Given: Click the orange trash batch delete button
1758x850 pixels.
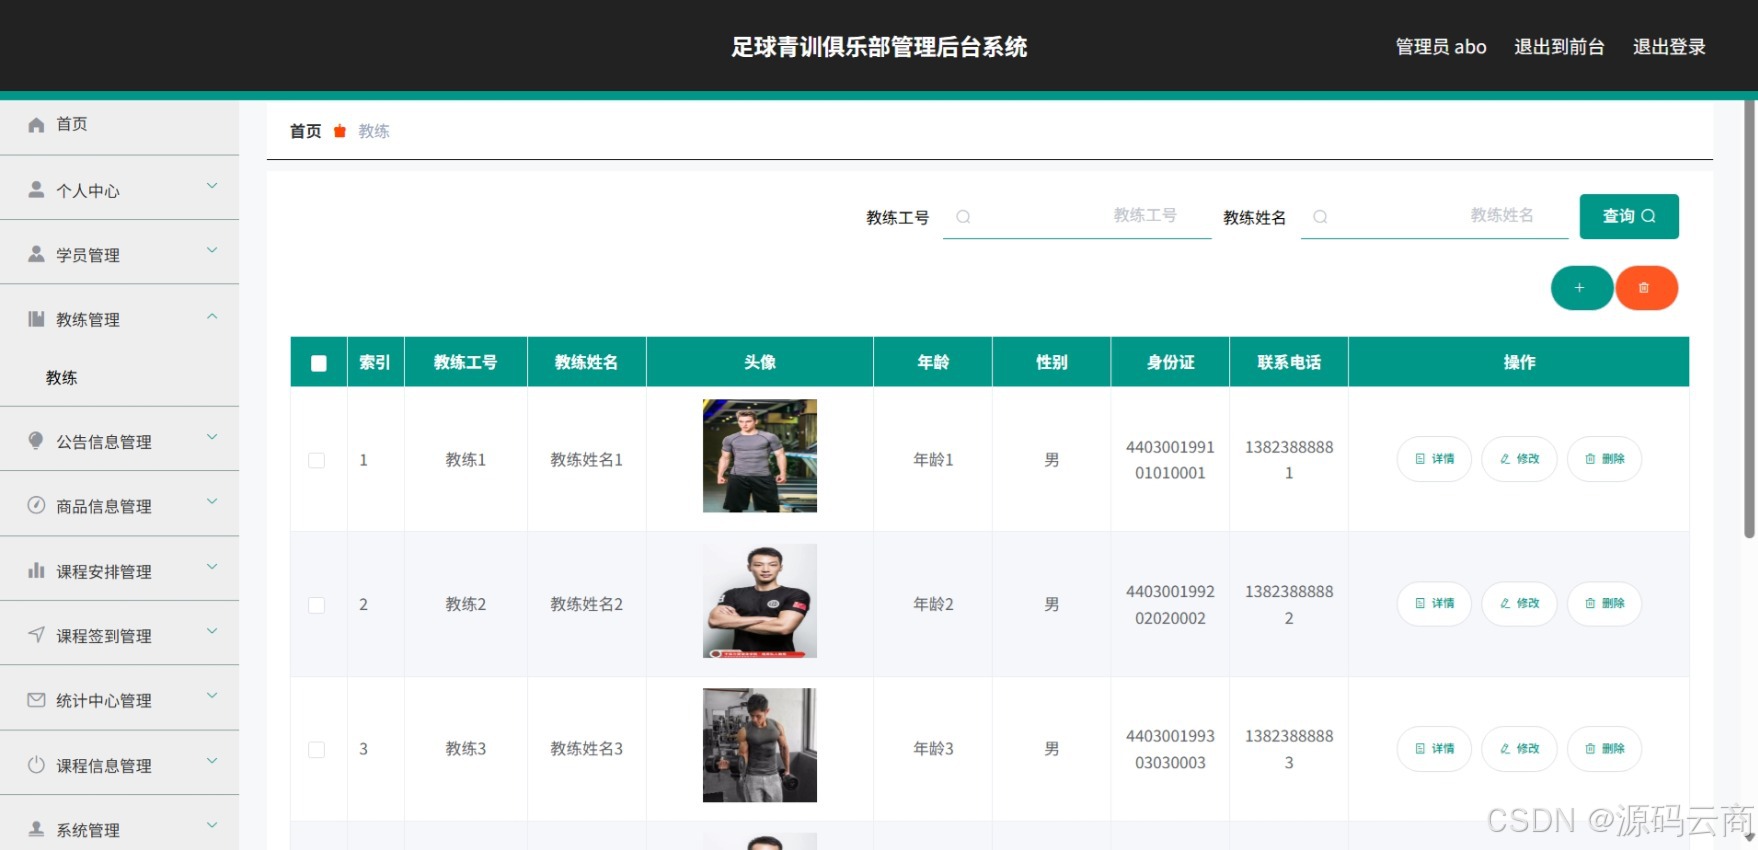Looking at the screenshot, I should [1646, 288].
